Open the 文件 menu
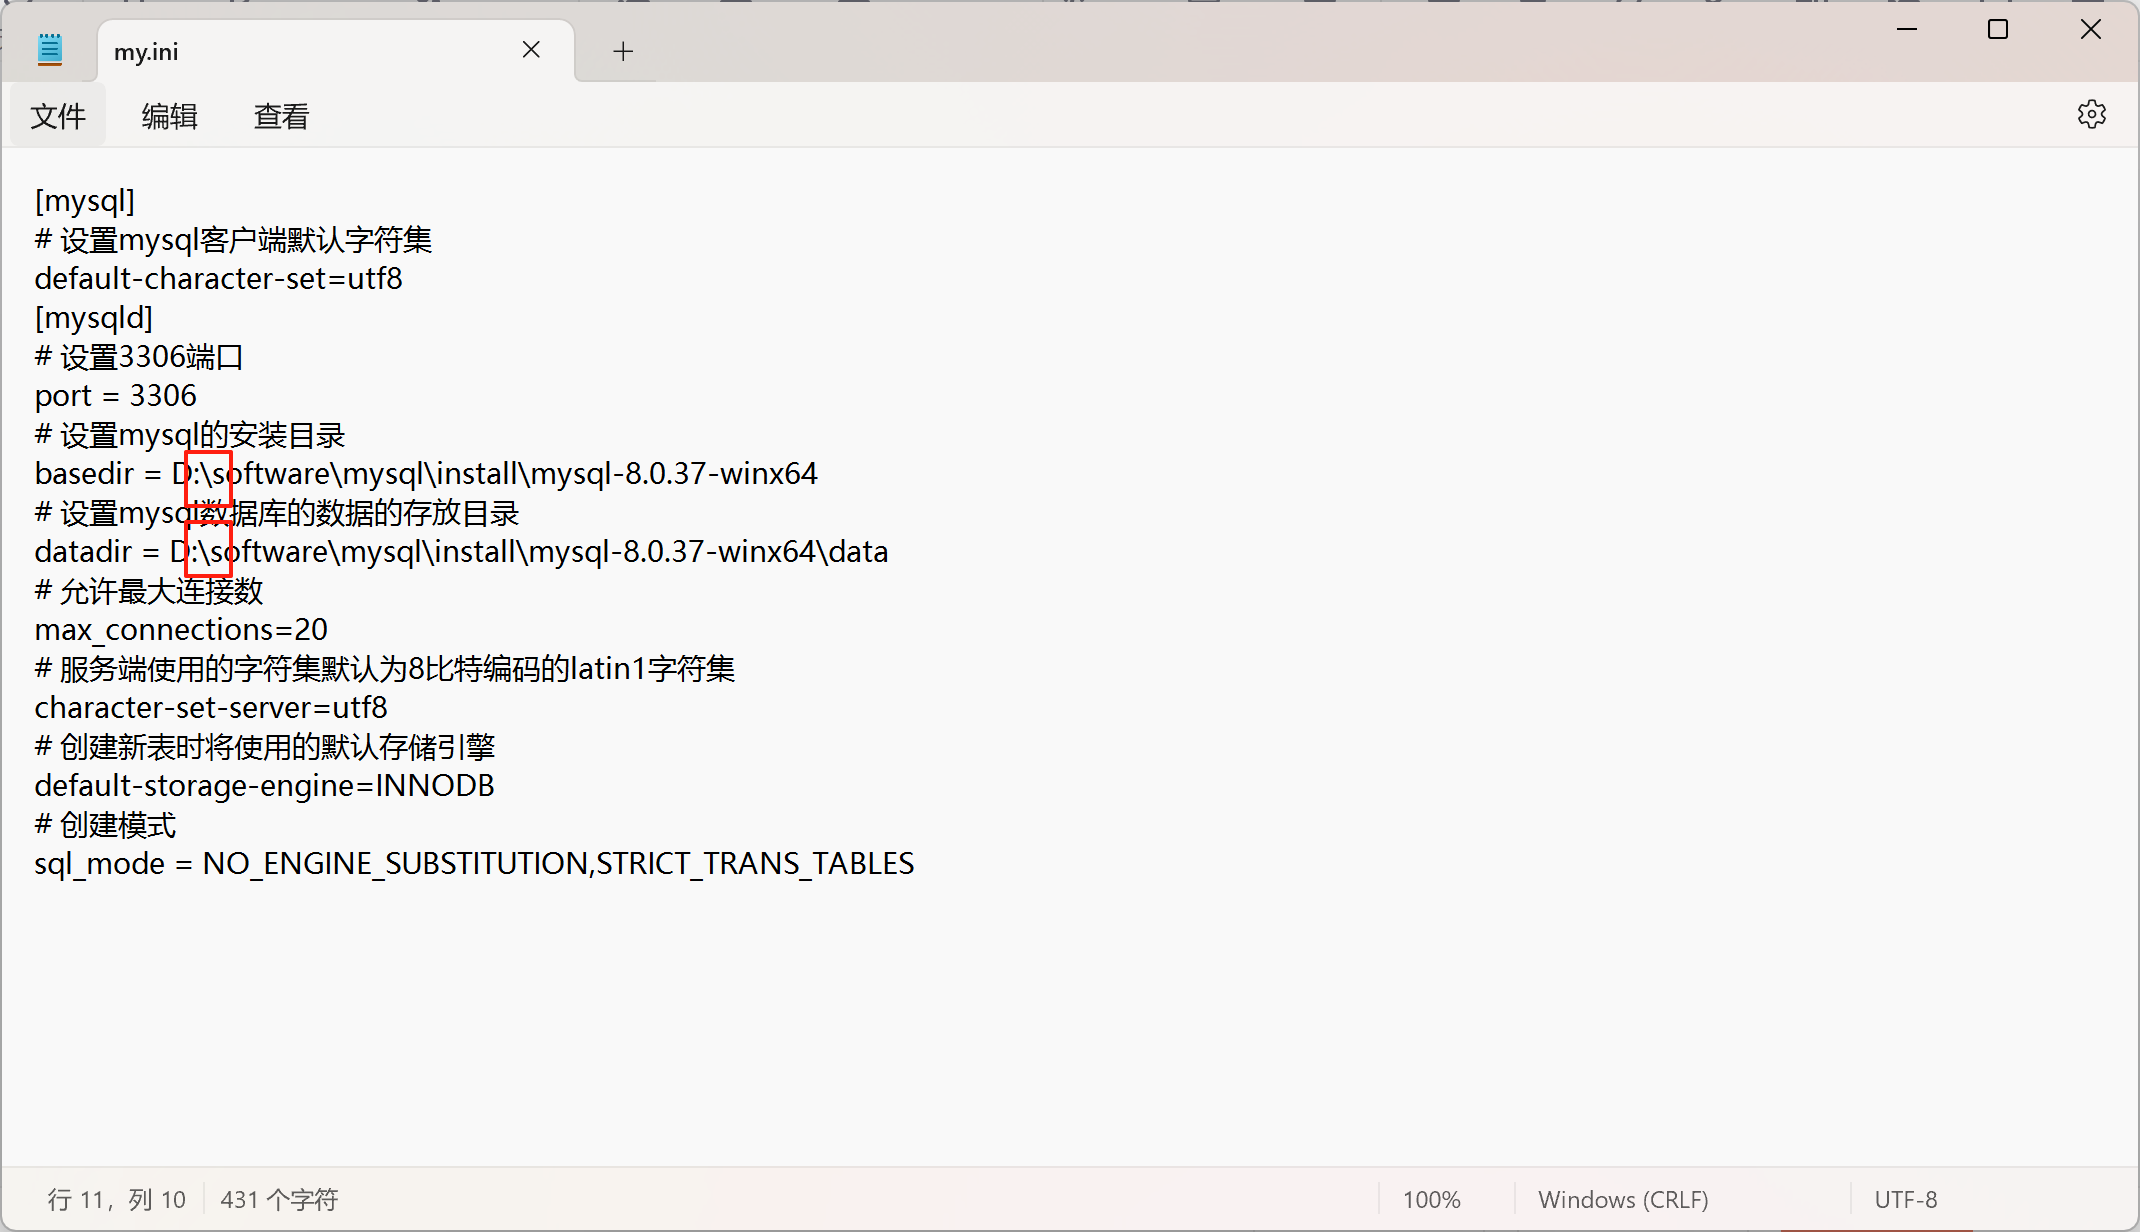The height and width of the screenshot is (1232, 2140). (x=58, y=116)
